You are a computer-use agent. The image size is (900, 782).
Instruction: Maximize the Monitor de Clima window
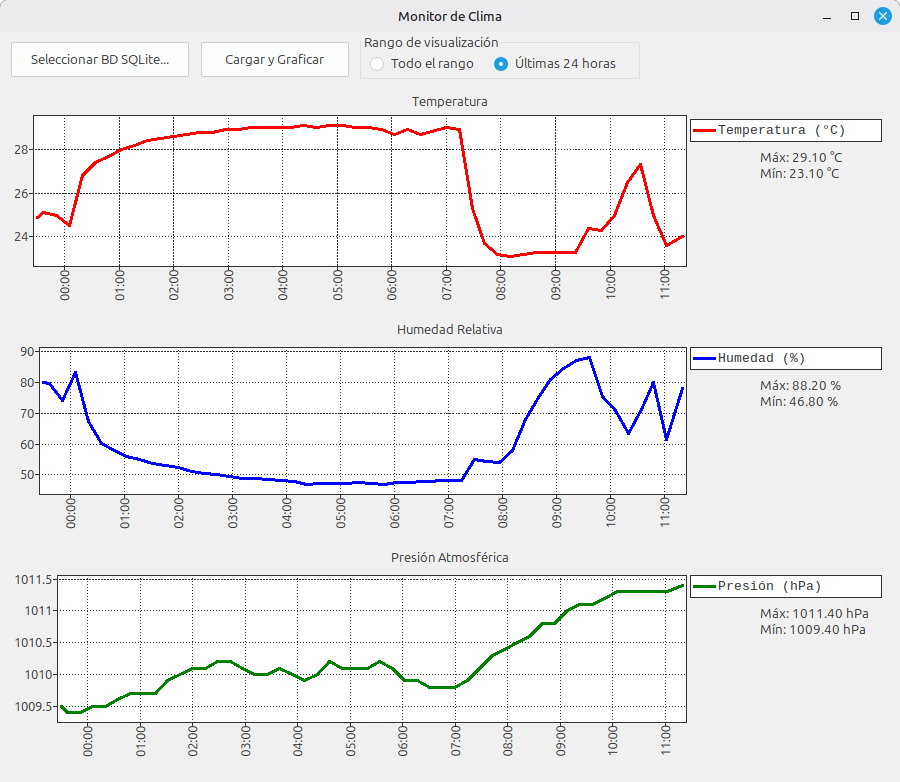click(855, 17)
